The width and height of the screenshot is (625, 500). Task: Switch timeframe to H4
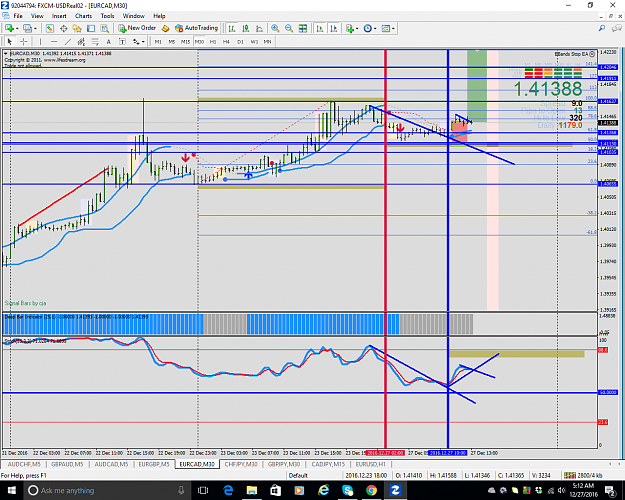tap(226, 41)
